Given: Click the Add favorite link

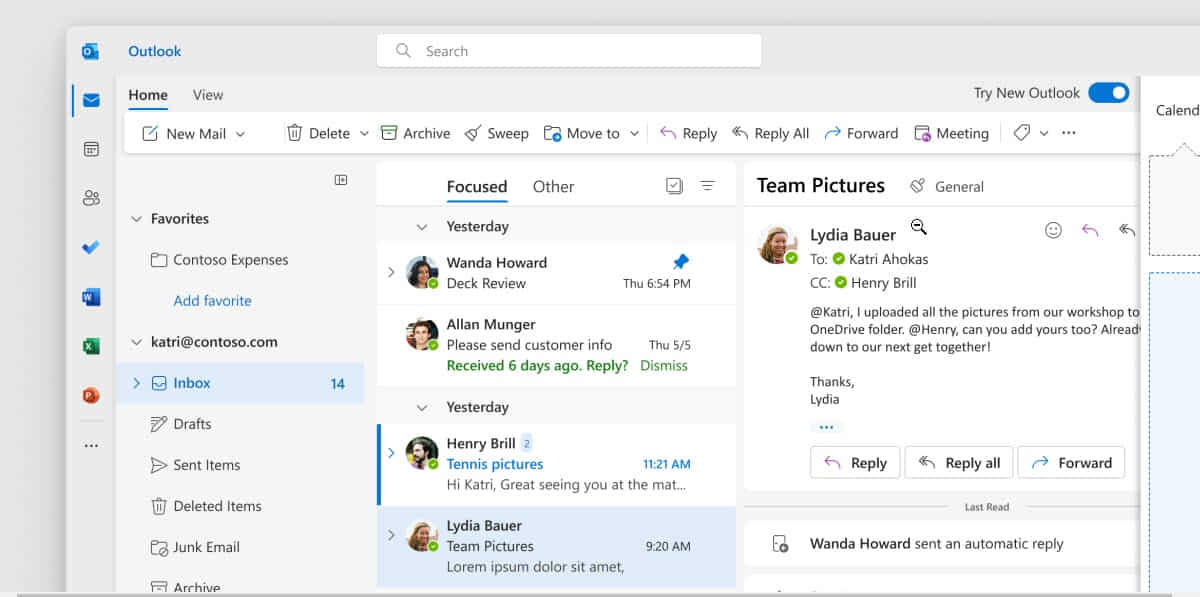Looking at the screenshot, I should [x=212, y=300].
